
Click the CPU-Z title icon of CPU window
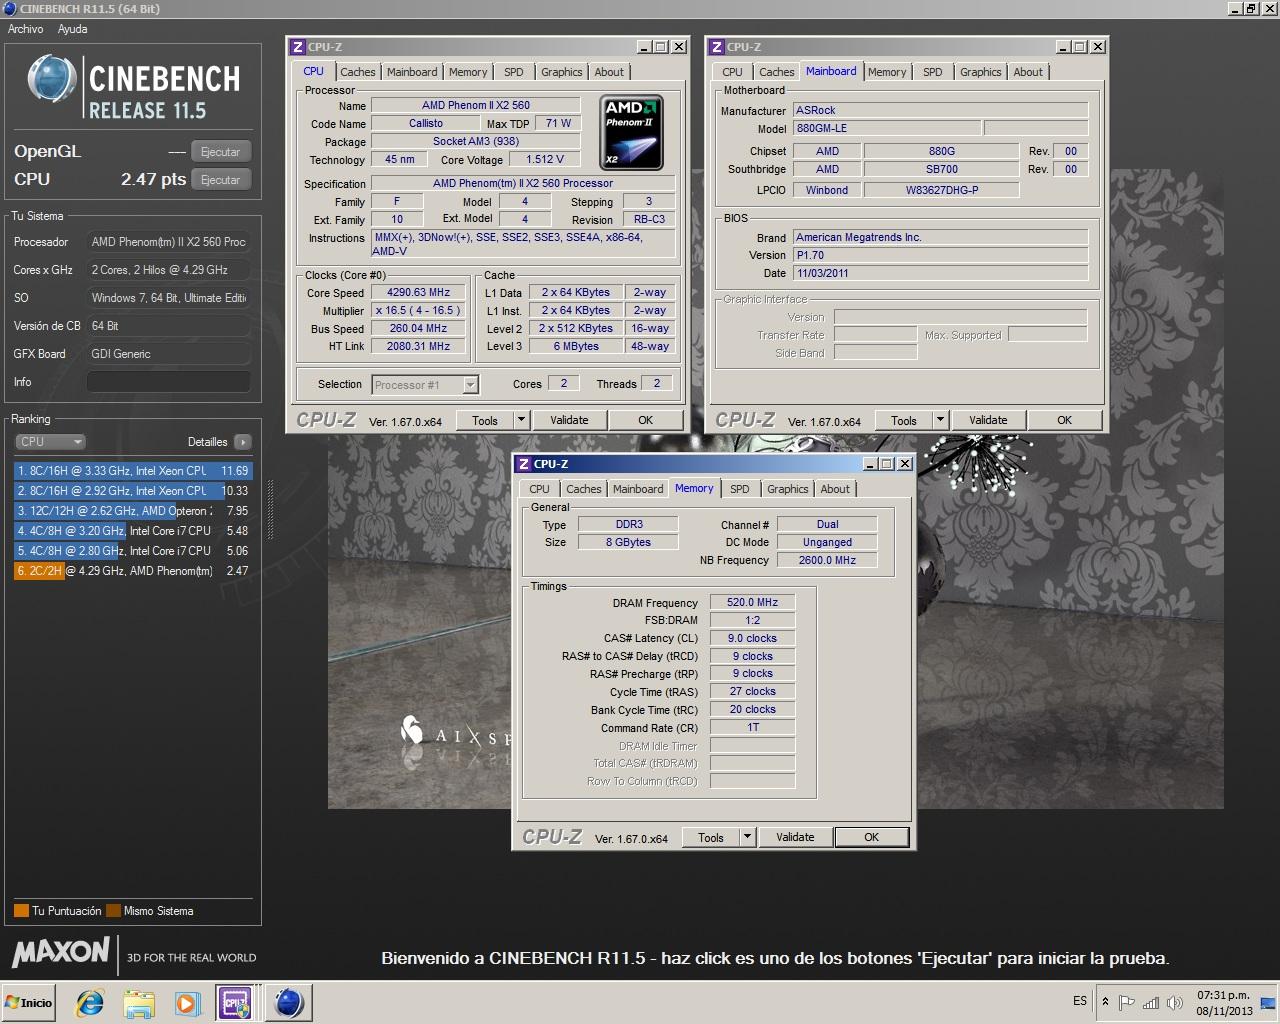coord(297,47)
